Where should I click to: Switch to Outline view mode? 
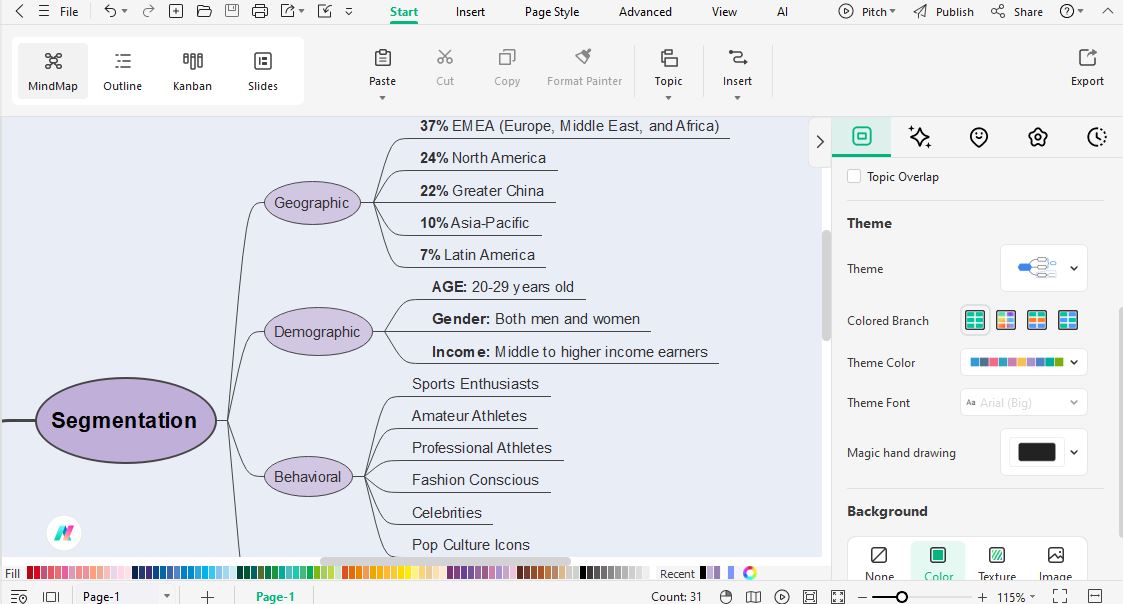click(122, 71)
